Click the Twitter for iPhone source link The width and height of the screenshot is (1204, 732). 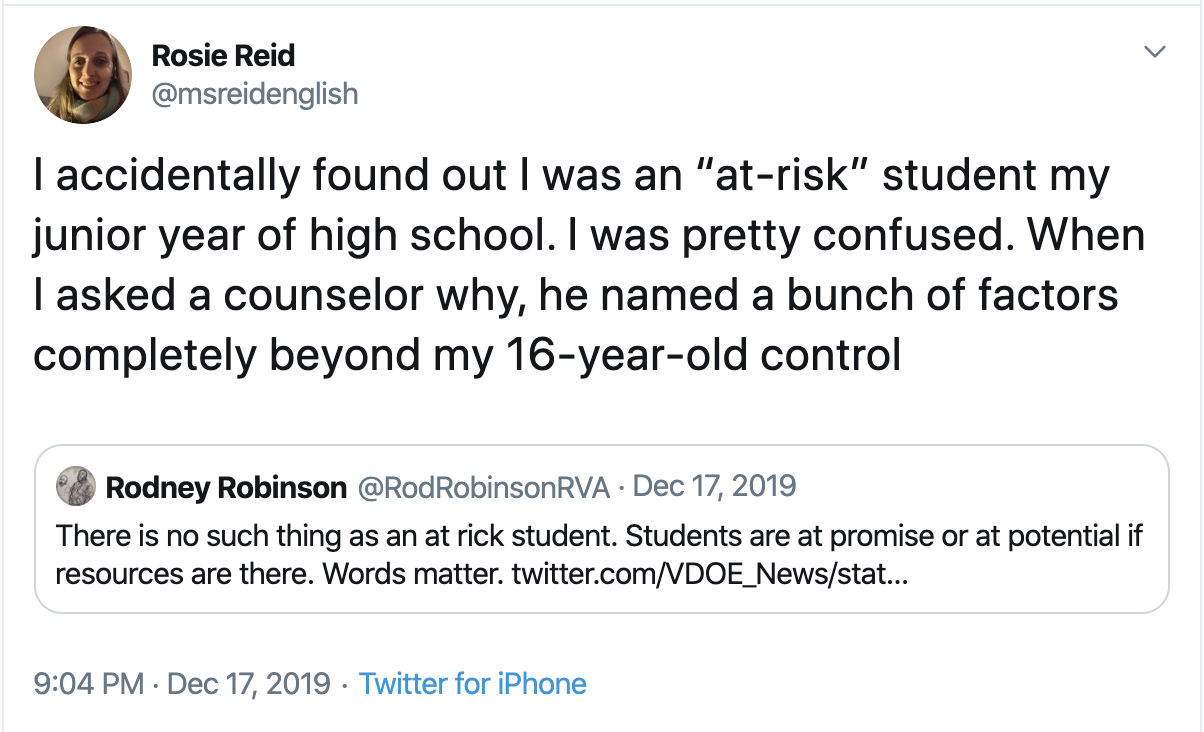[472, 684]
